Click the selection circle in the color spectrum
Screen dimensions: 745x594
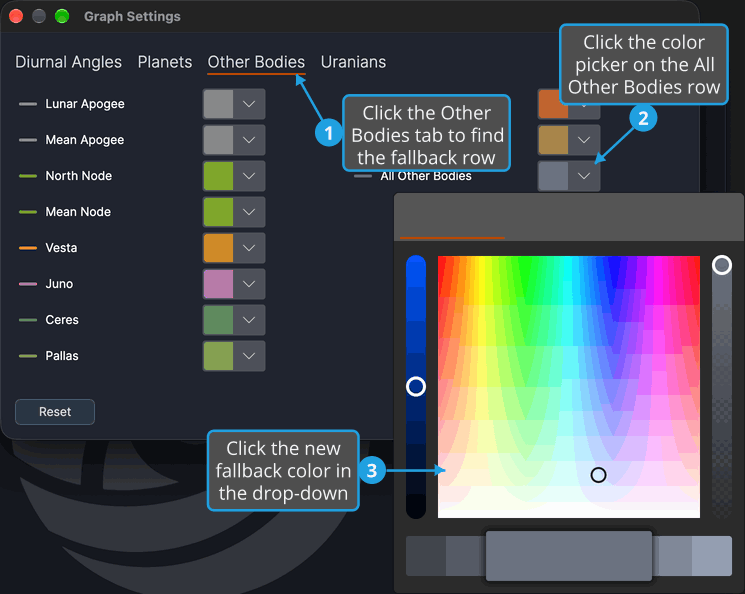[598, 475]
